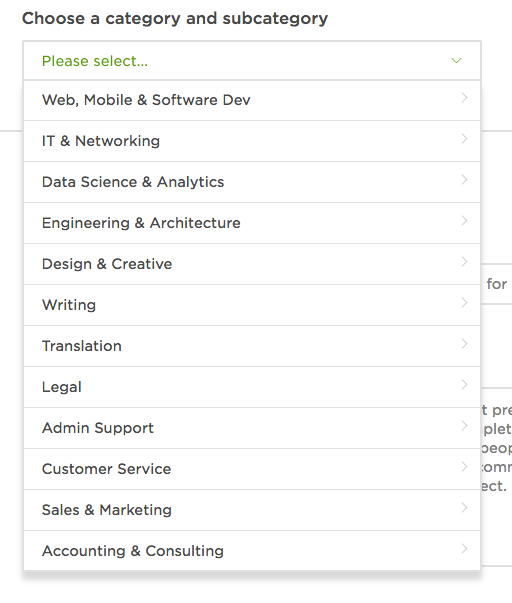Click the chevron next to Design & Creative
512x603 pixels.
[464, 262]
